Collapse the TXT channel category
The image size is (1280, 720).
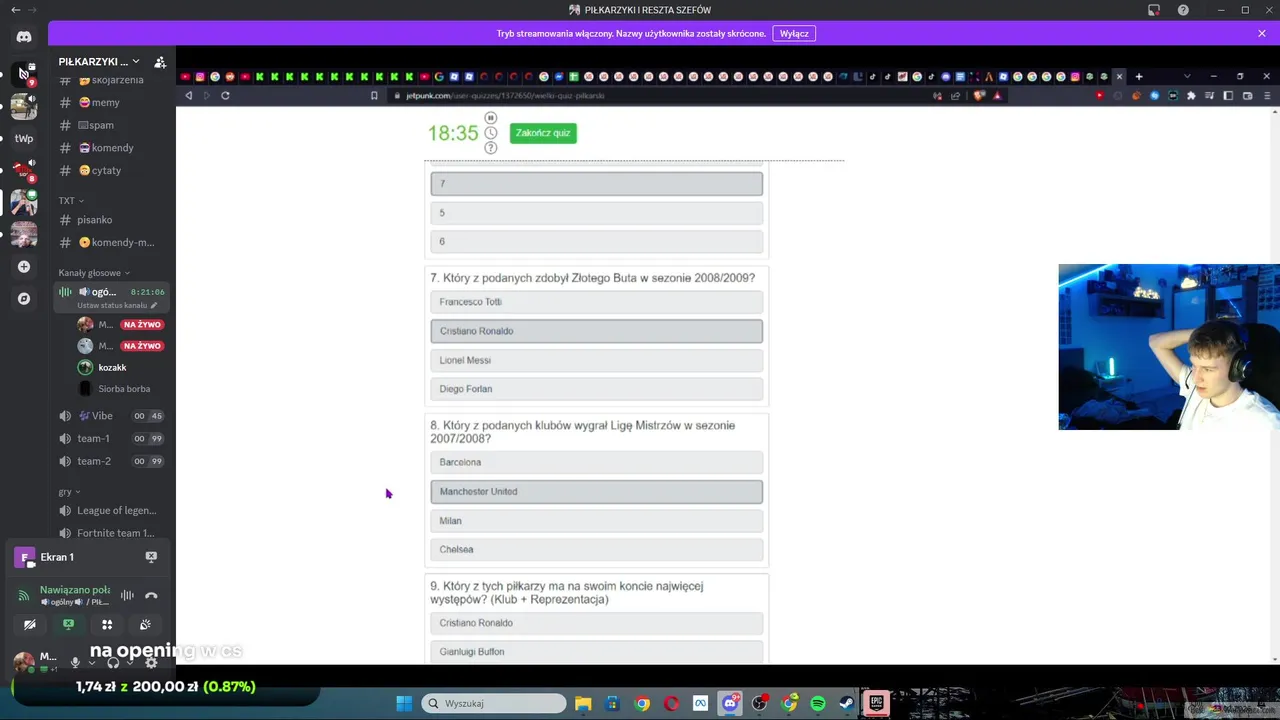tap(71, 200)
